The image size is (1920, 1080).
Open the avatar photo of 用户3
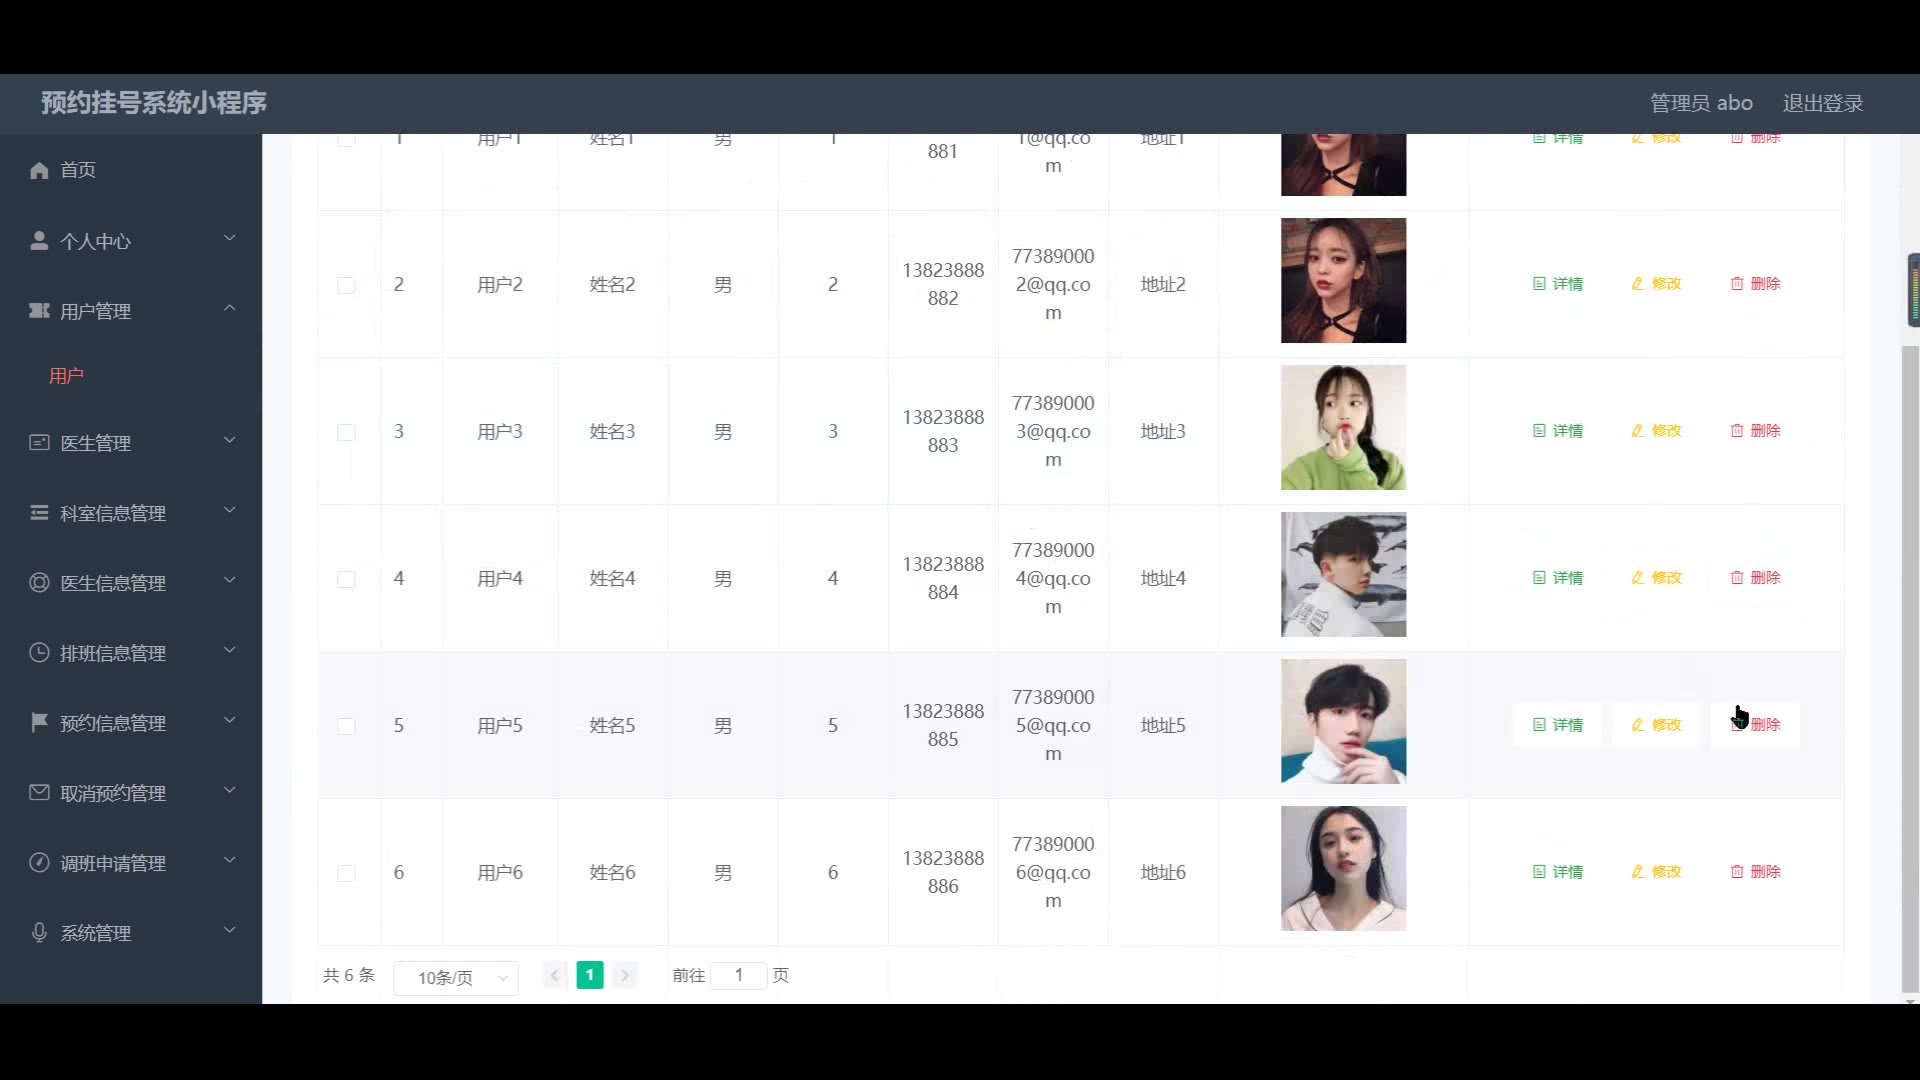pyautogui.click(x=1343, y=428)
